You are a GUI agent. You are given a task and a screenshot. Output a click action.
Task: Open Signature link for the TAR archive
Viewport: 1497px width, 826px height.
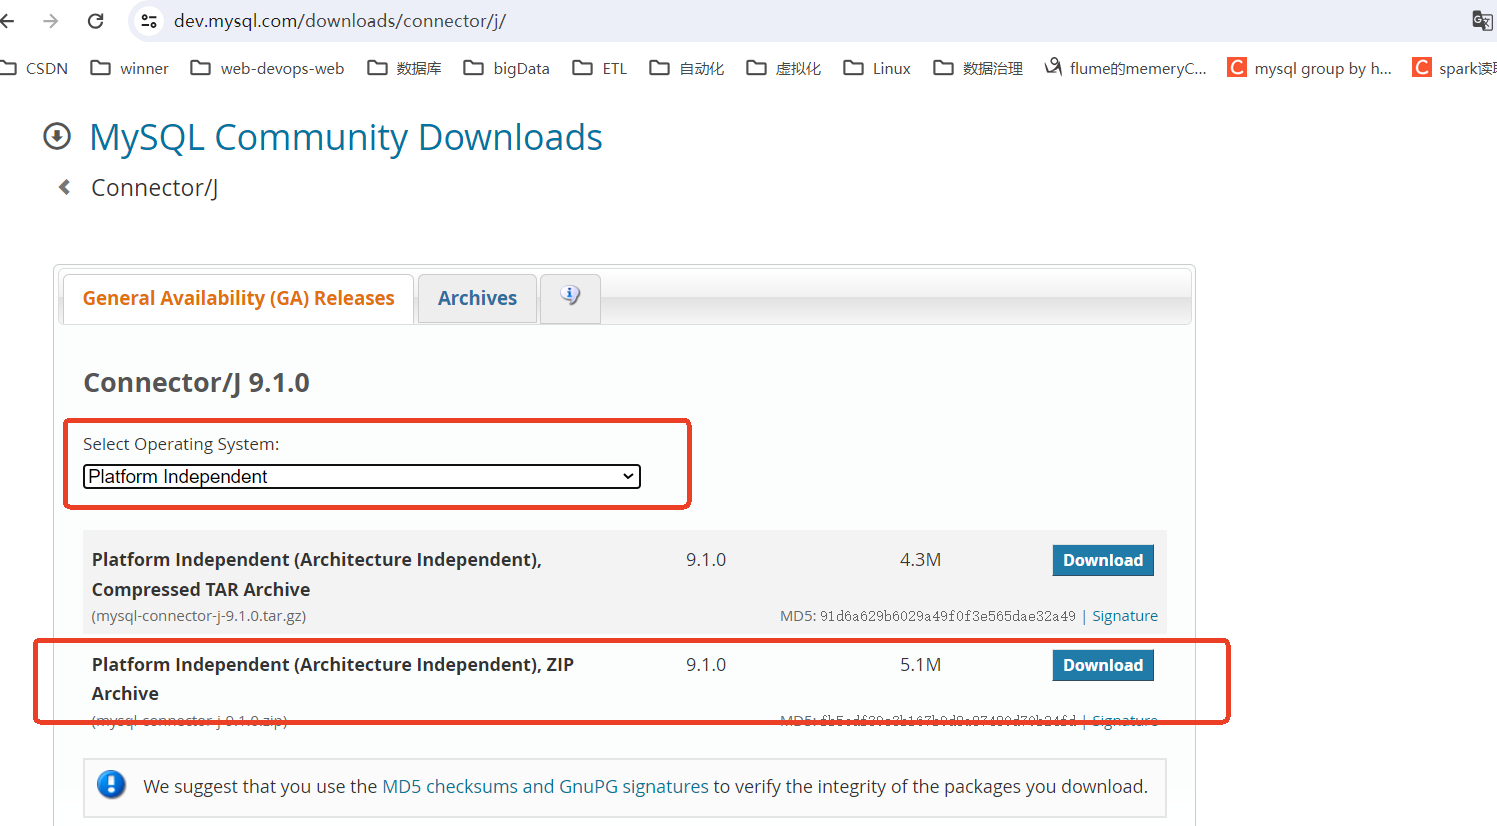(x=1125, y=616)
